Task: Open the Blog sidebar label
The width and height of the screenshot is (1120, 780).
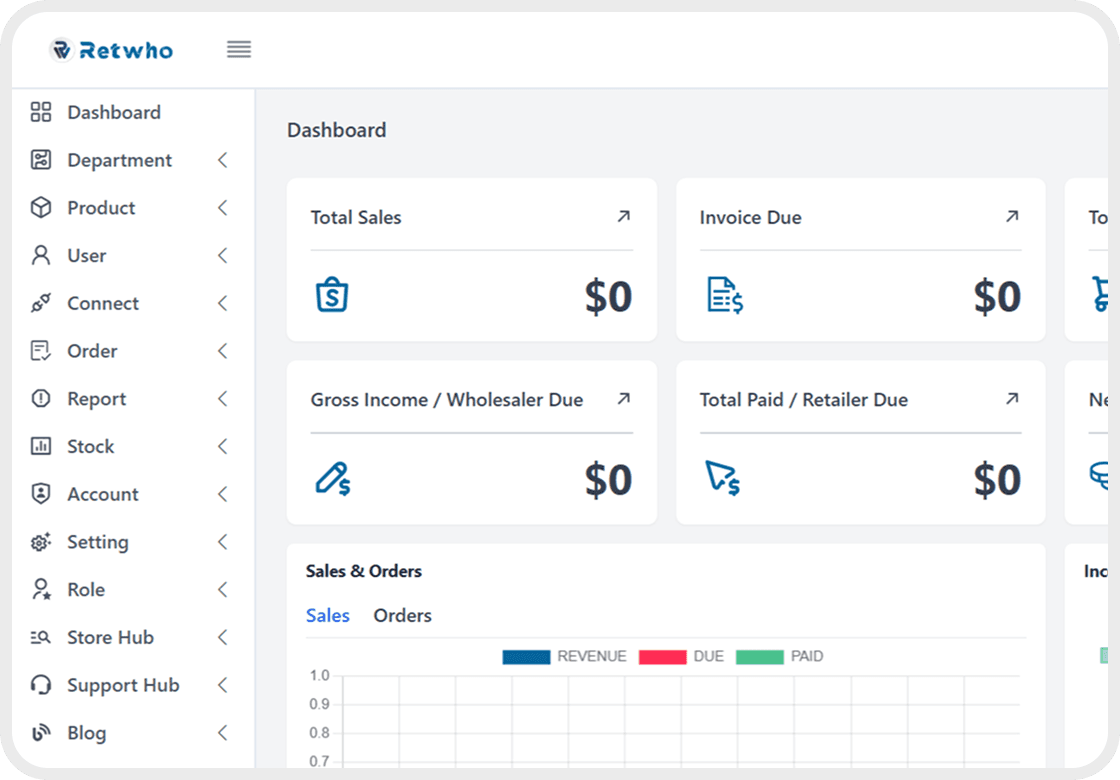Action: pos(86,733)
